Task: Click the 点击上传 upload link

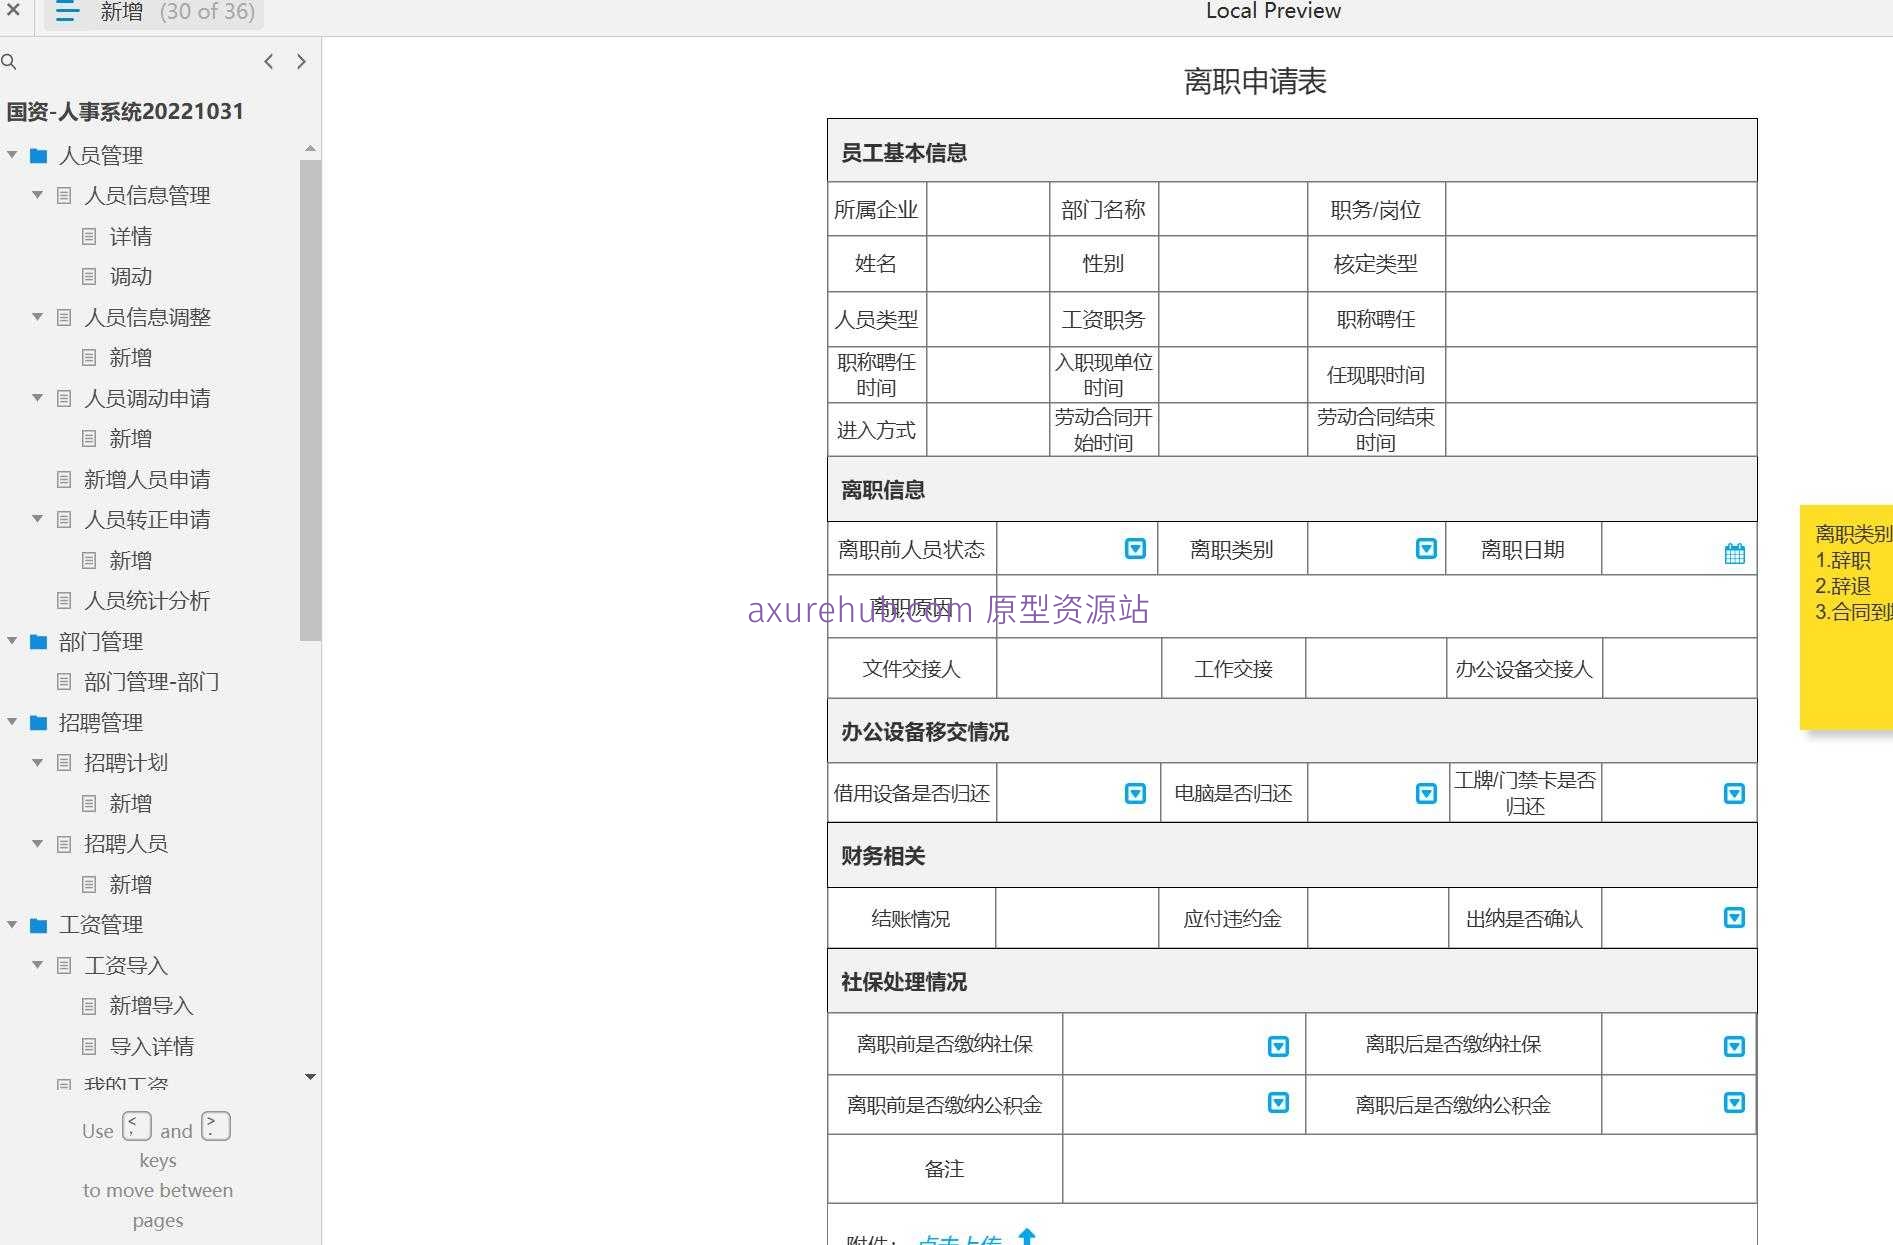Action: click(x=958, y=1238)
